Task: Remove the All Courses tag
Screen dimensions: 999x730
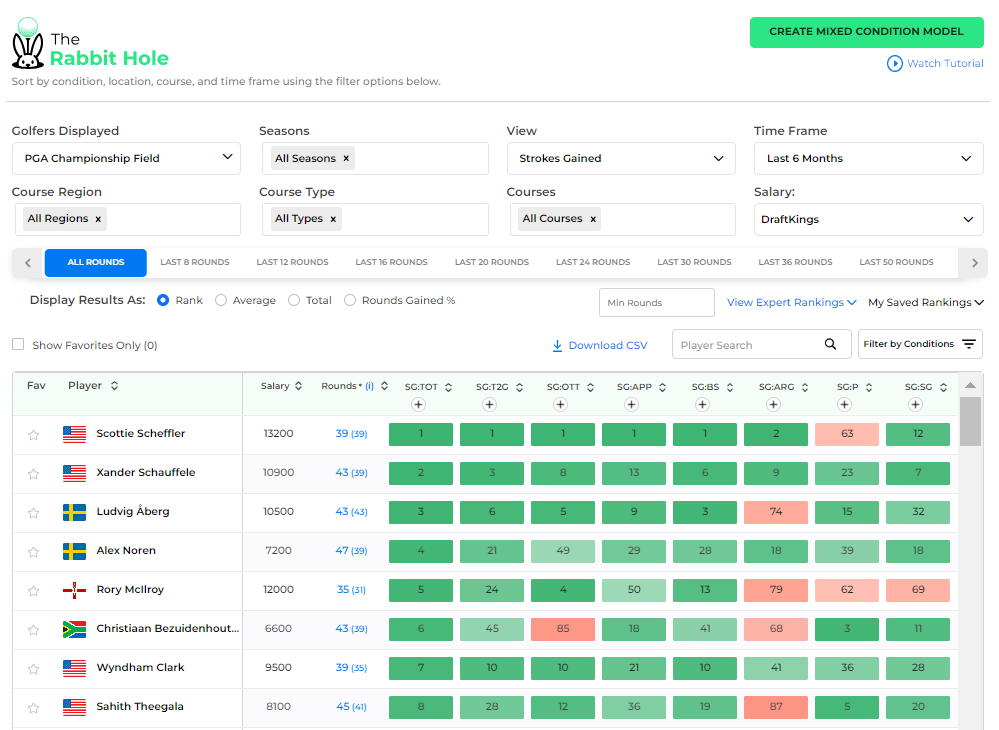Action: (x=593, y=219)
